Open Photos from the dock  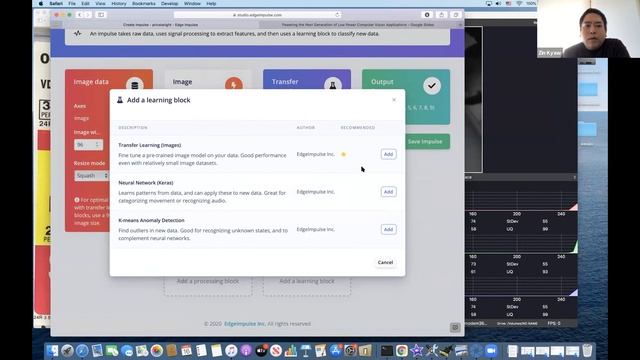tap(157, 351)
